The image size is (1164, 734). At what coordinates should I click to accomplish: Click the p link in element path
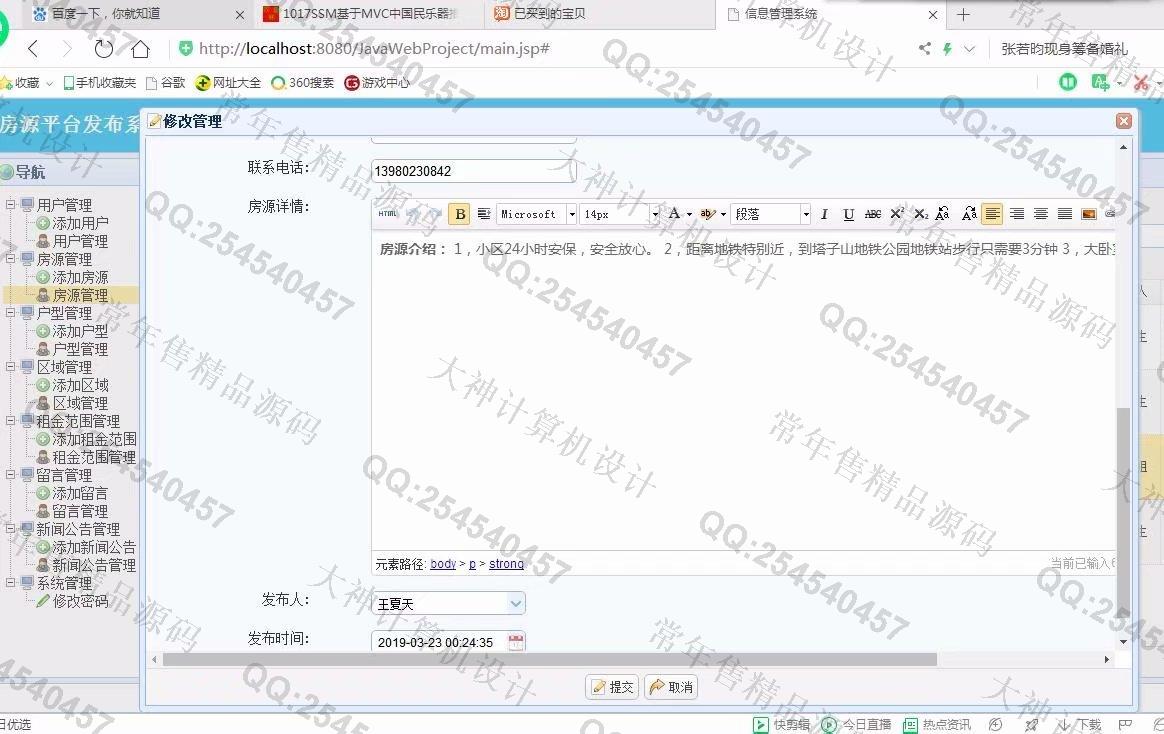pos(472,564)
